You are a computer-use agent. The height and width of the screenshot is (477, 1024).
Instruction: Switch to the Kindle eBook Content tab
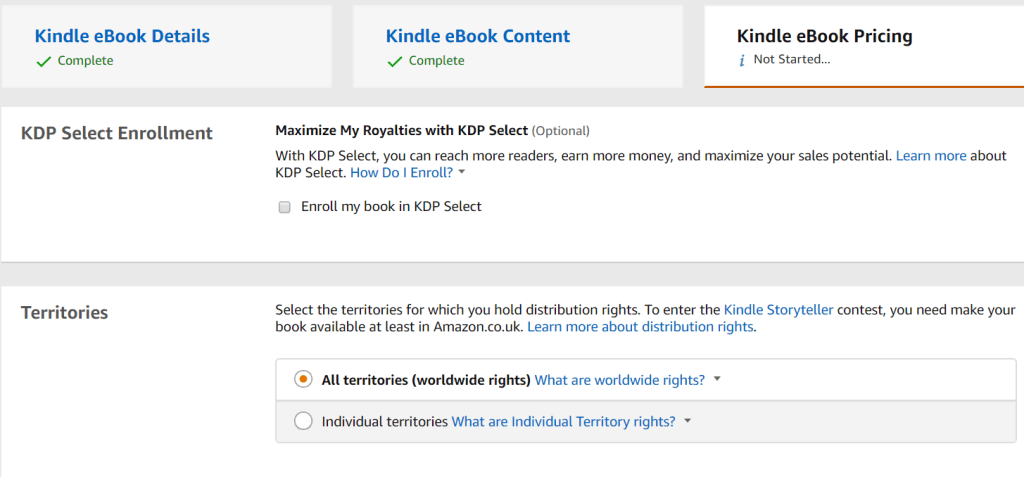coord(478,36)
